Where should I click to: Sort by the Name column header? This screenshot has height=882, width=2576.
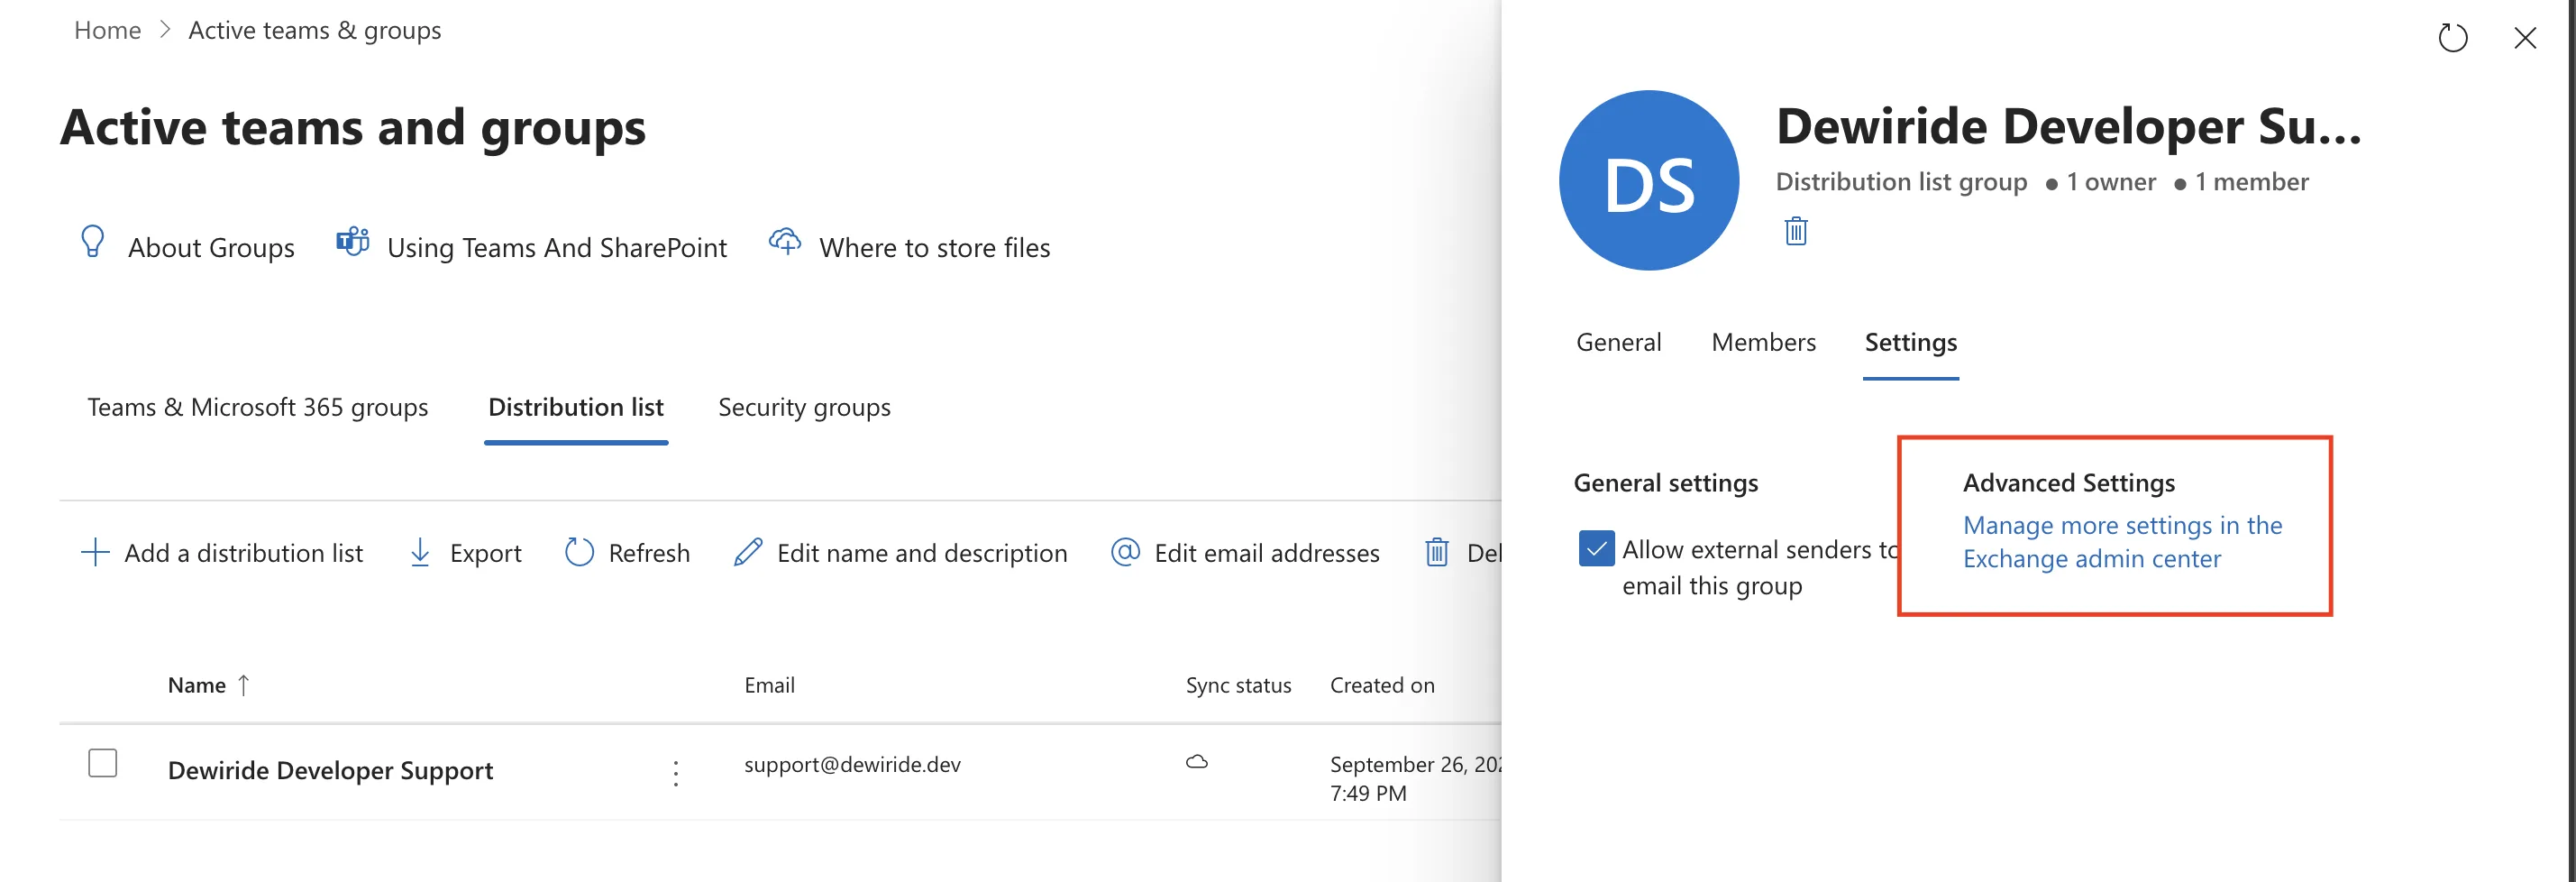click(x=208, y=685)
